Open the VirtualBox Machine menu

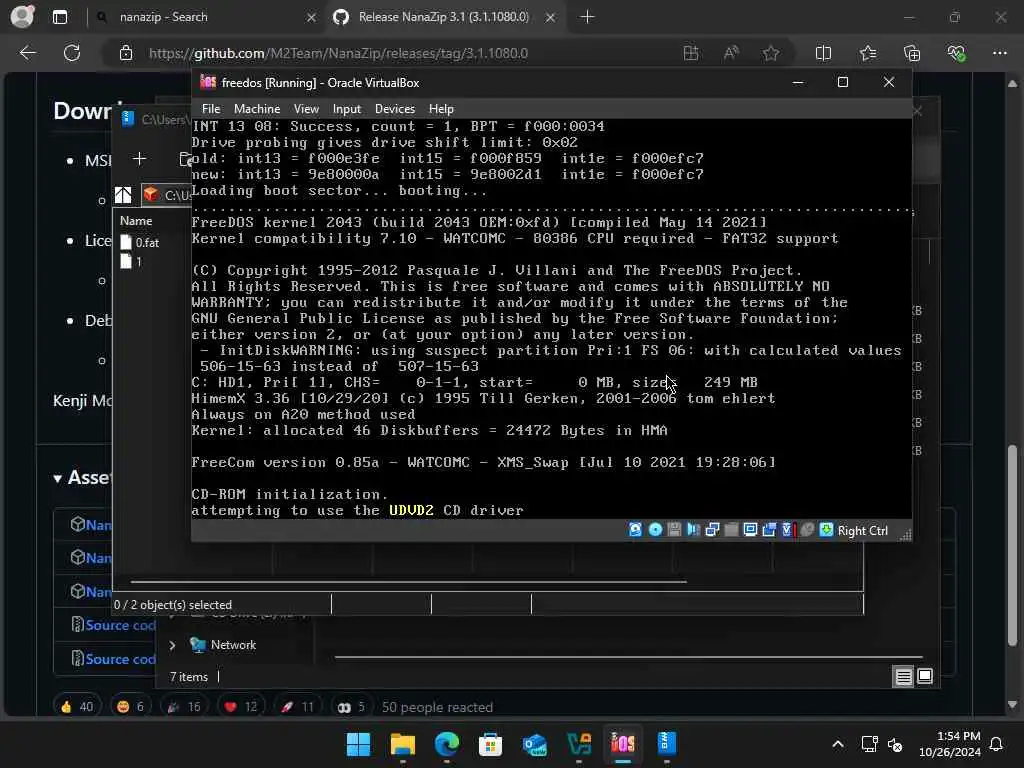[x=257, y=109]
